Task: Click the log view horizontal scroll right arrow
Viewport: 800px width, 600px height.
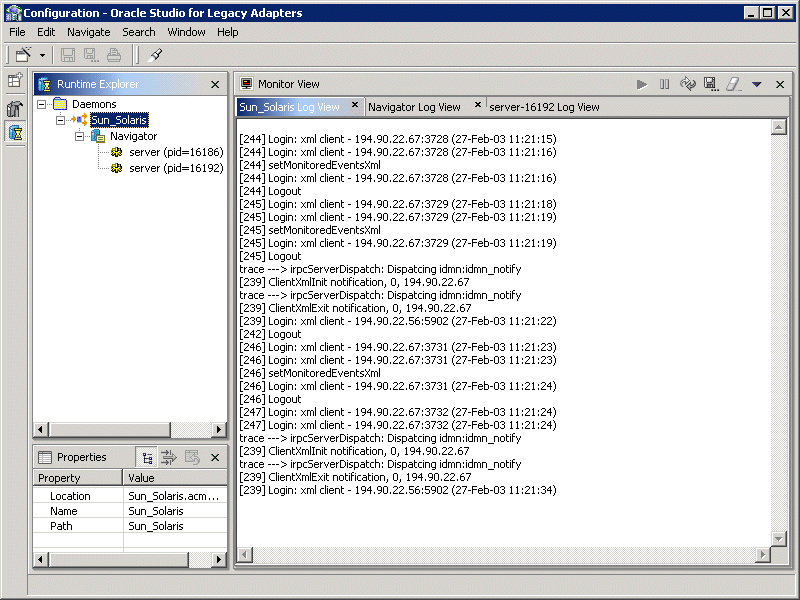Action: [763, 555]
